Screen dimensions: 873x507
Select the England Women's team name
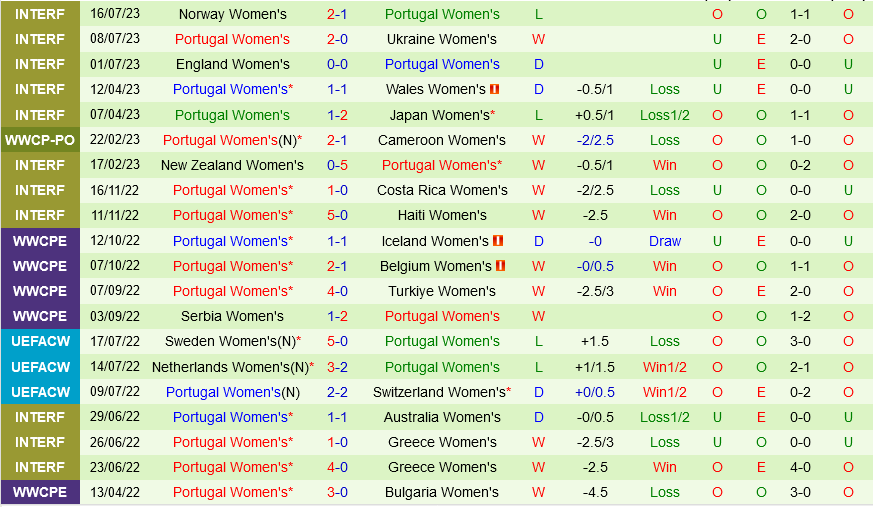tap(232, 64)
